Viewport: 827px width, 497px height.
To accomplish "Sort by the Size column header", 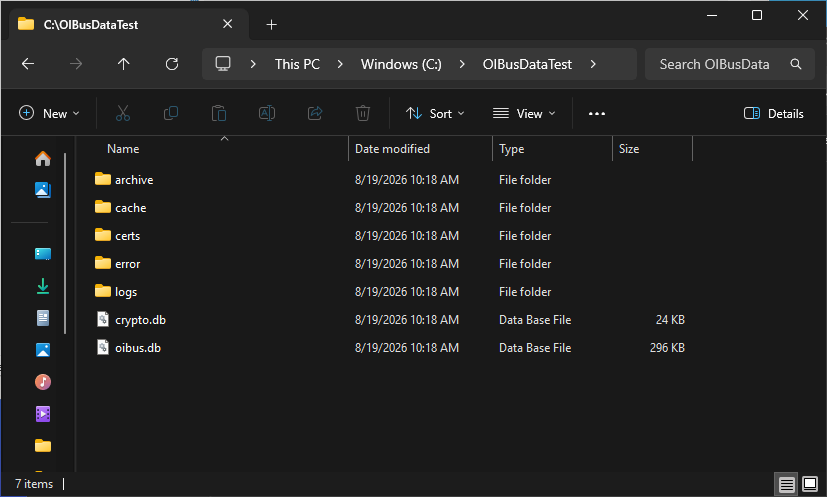I will 629,149.
